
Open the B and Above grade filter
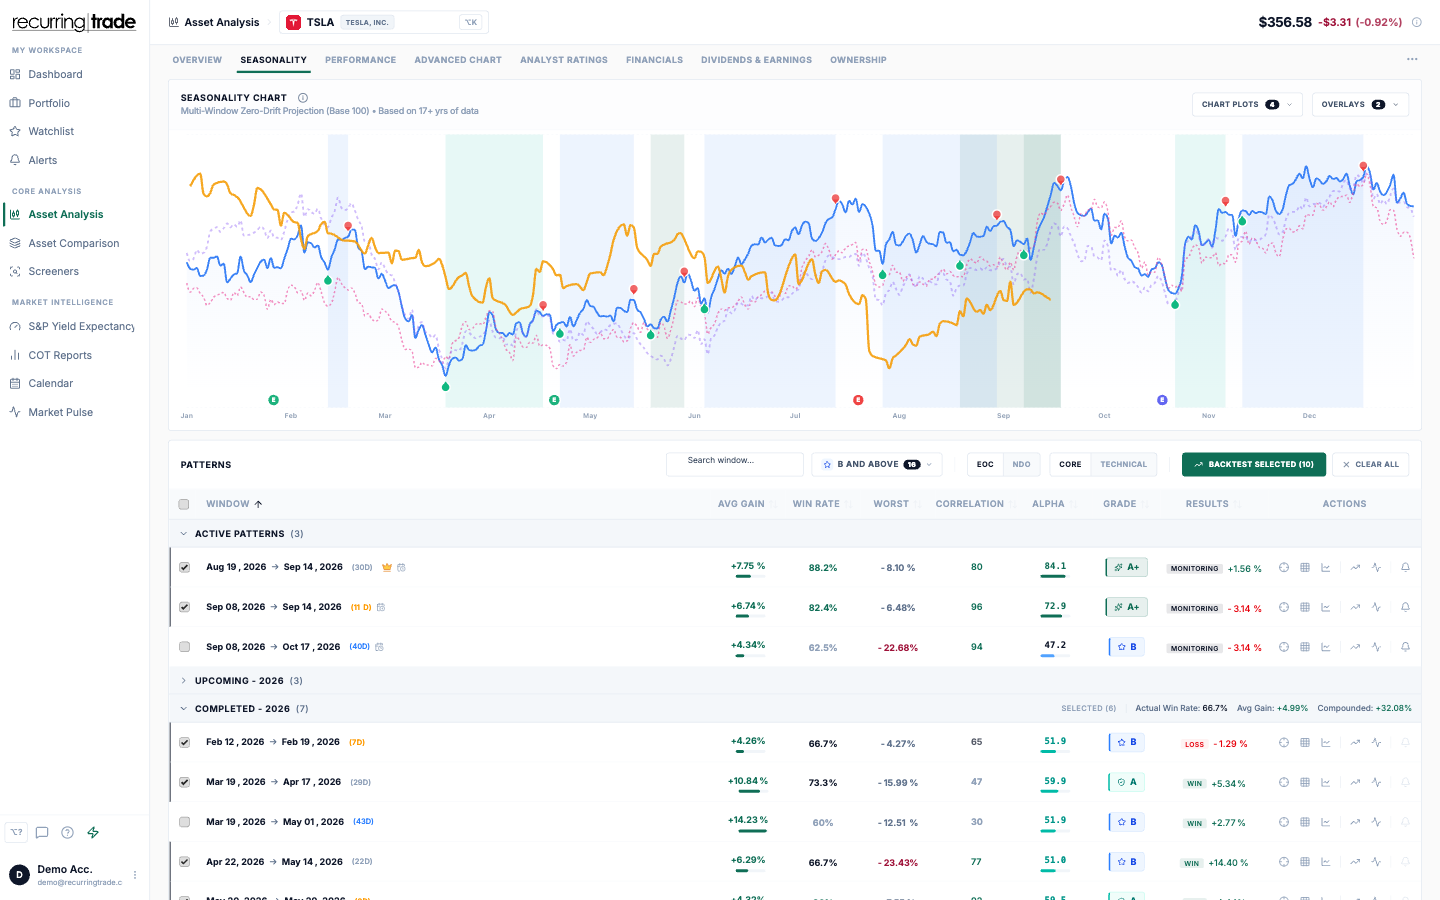point(876,464)
